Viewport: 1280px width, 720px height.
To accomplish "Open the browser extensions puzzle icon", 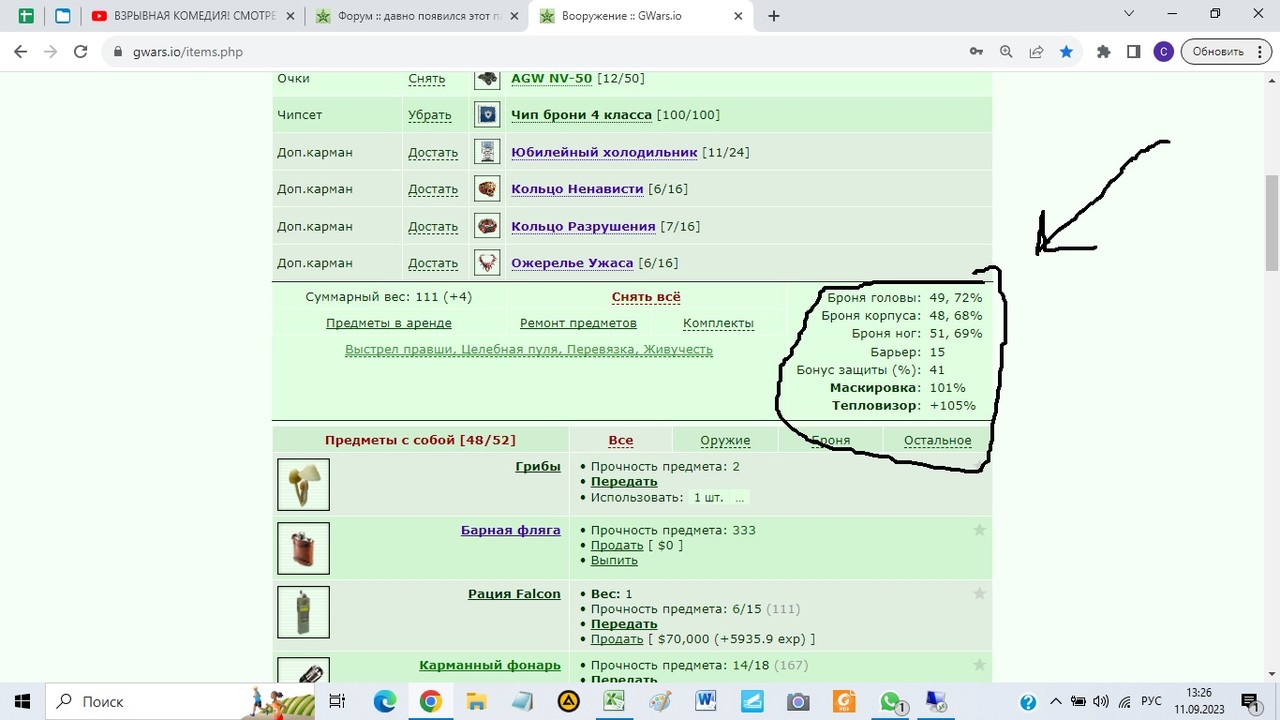I will [x=1103, y=52].
